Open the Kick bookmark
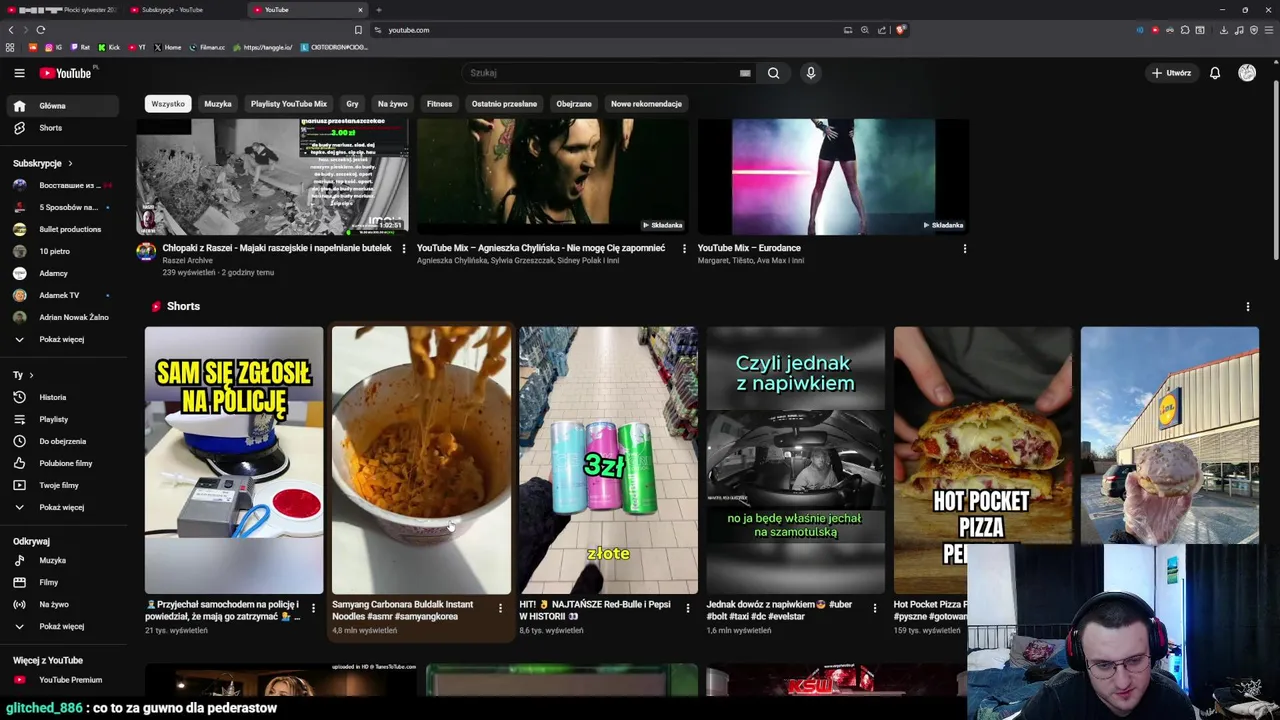1280x720 pixels. tap(108, 47)
